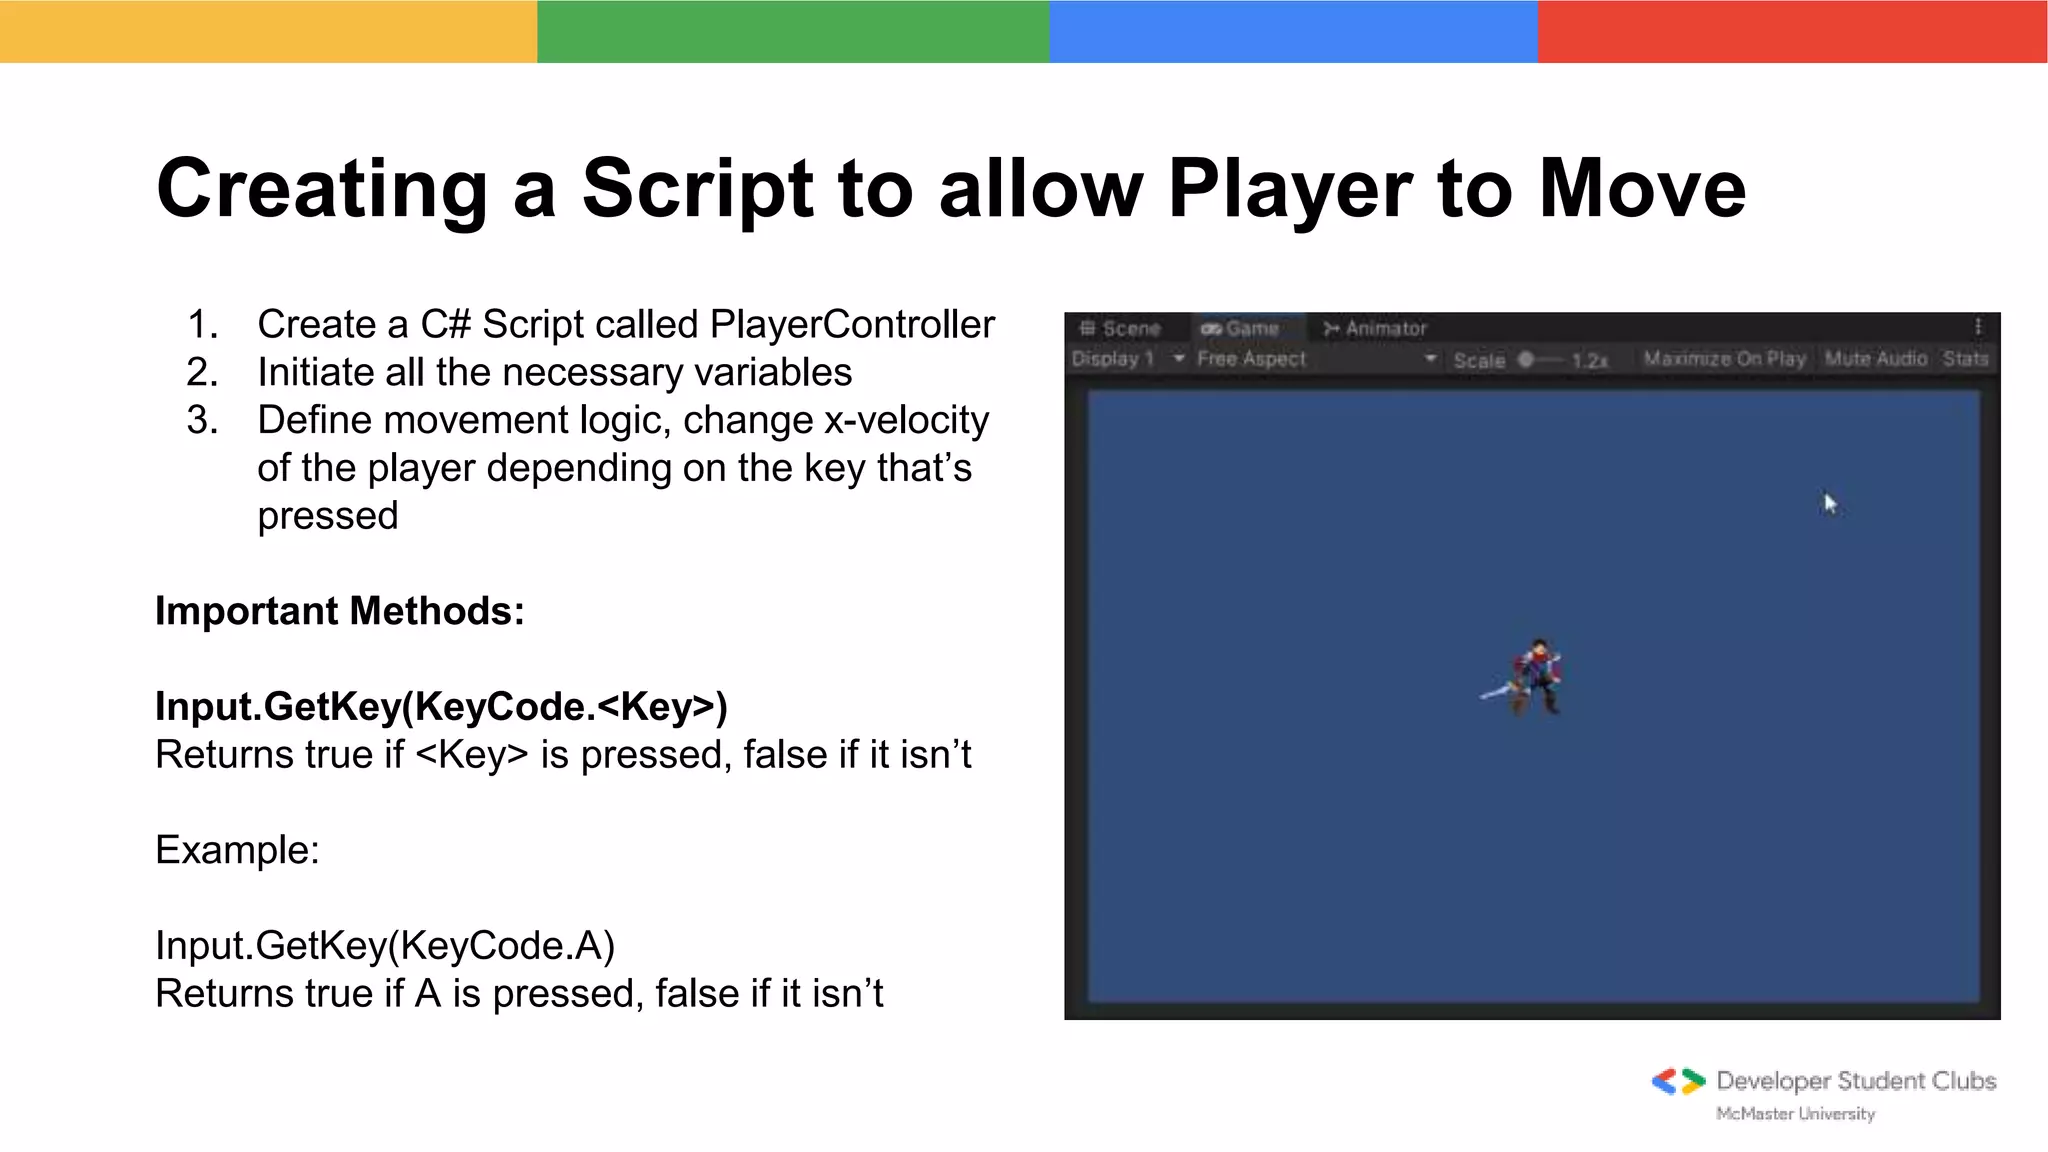Click the 1.2x scale value
Image resolution: width=2048 pixels, height=1152 pixels.
tap(1589, 360)
